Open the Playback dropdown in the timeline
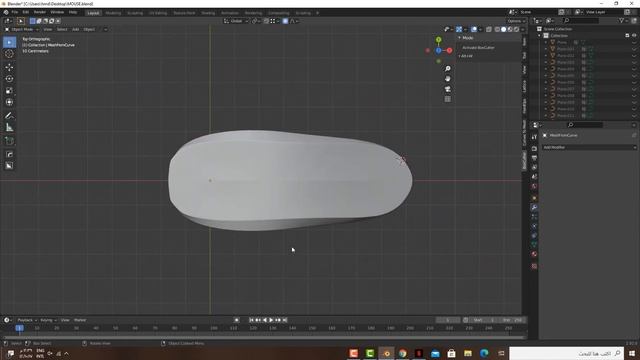Screen dimensions: 640x360 [27, 320]
